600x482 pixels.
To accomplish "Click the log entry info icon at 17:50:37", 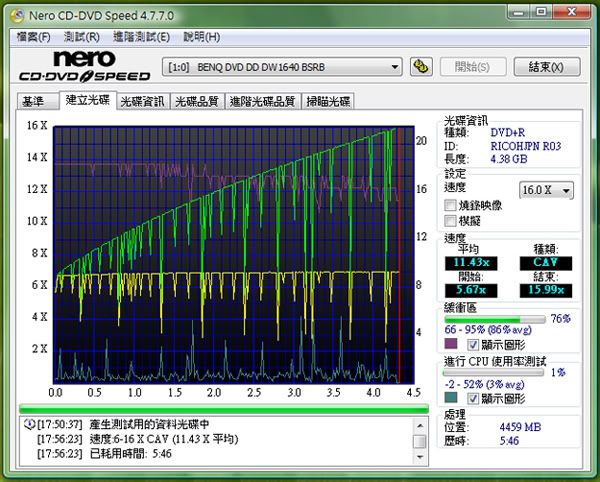I will click(x=29, y=424).
